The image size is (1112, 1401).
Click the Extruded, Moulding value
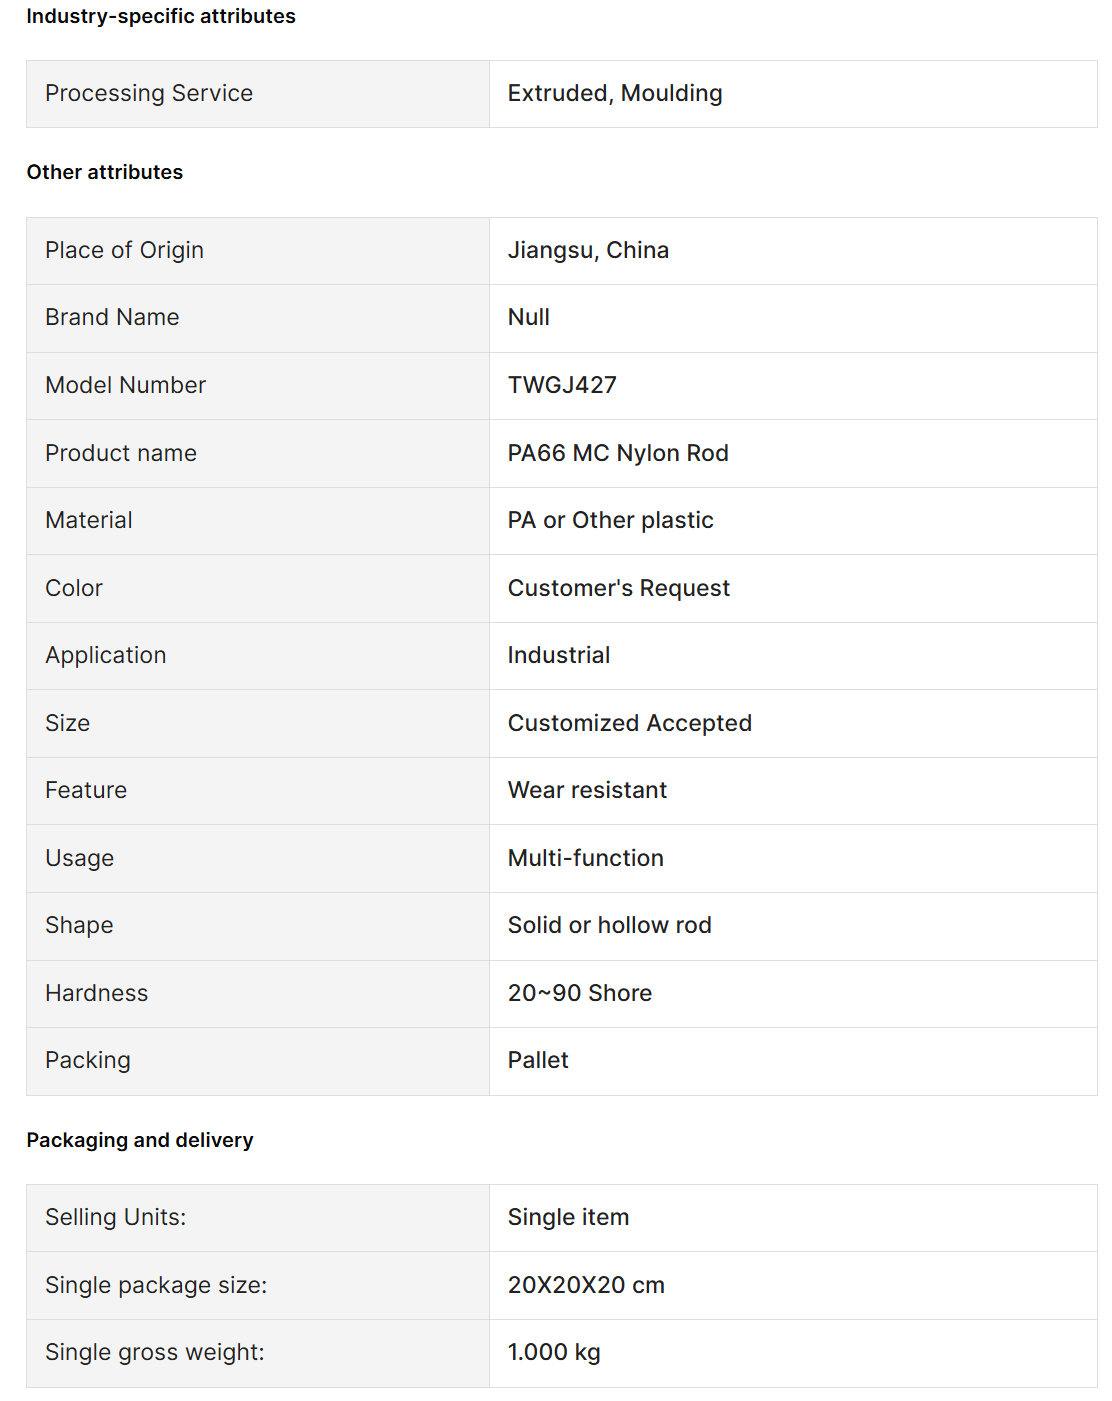point(615,93)
